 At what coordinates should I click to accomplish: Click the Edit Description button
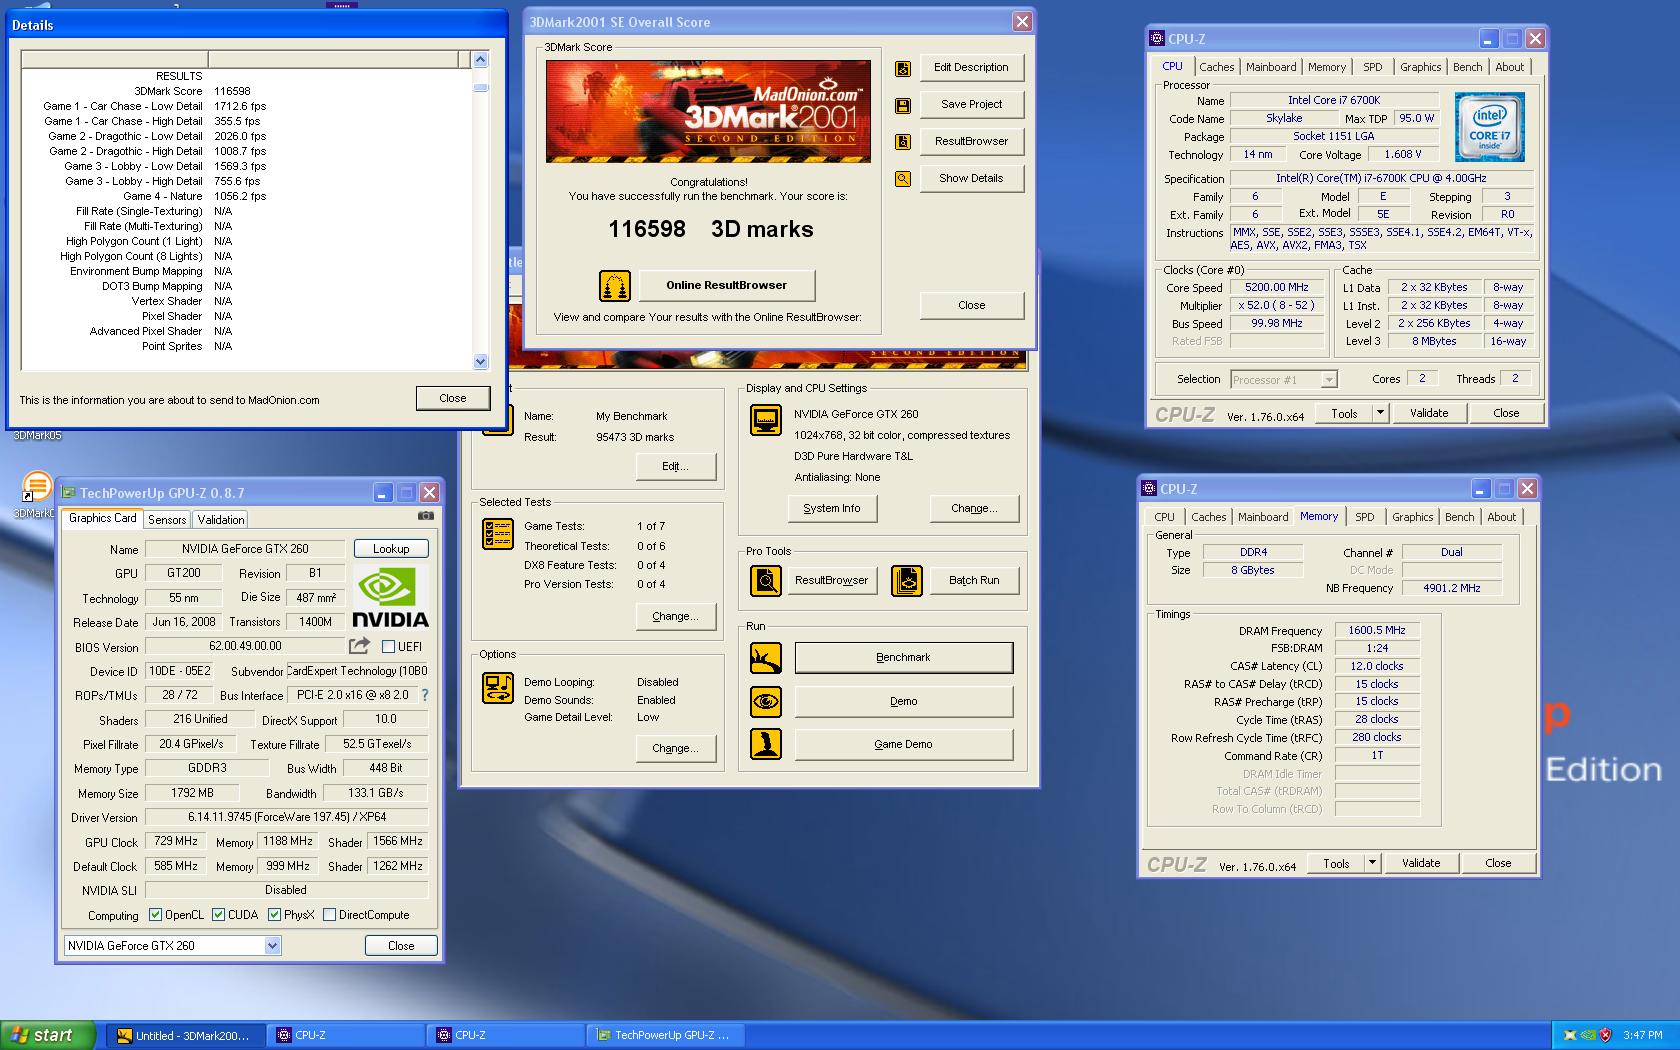971,68
